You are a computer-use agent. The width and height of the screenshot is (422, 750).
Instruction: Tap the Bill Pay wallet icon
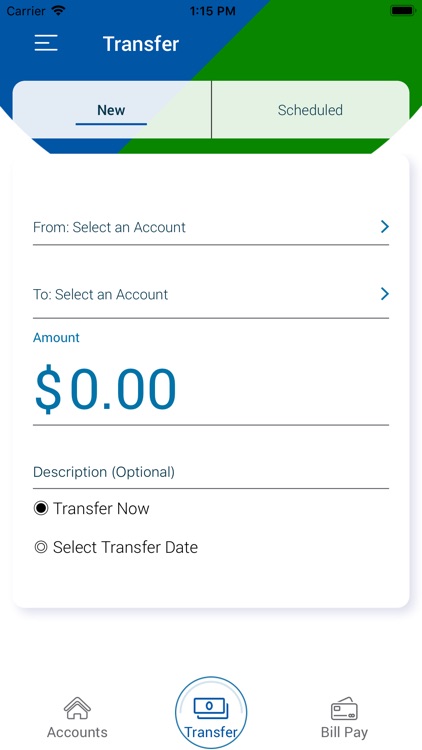344,708
